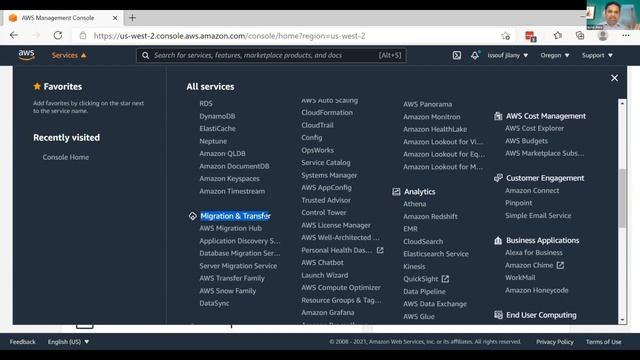640x360 pixels.
Task: Open the Terms of Use link
Action: point(604,342)
